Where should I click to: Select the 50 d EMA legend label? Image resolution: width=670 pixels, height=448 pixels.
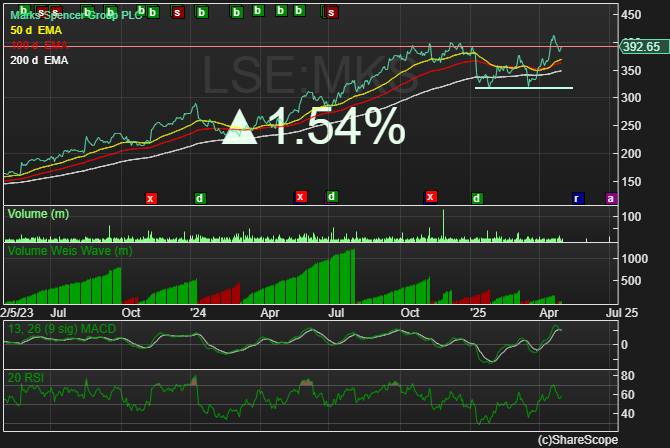[x=36, y=30]
